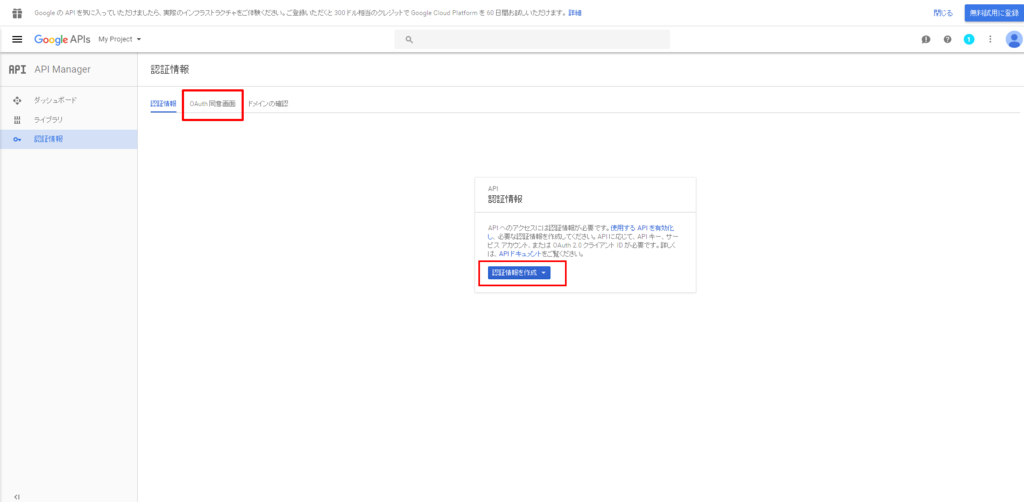1024x502 pixels.
Task: Open ダッシュボード in the sidebar
Action: [55, 100]
